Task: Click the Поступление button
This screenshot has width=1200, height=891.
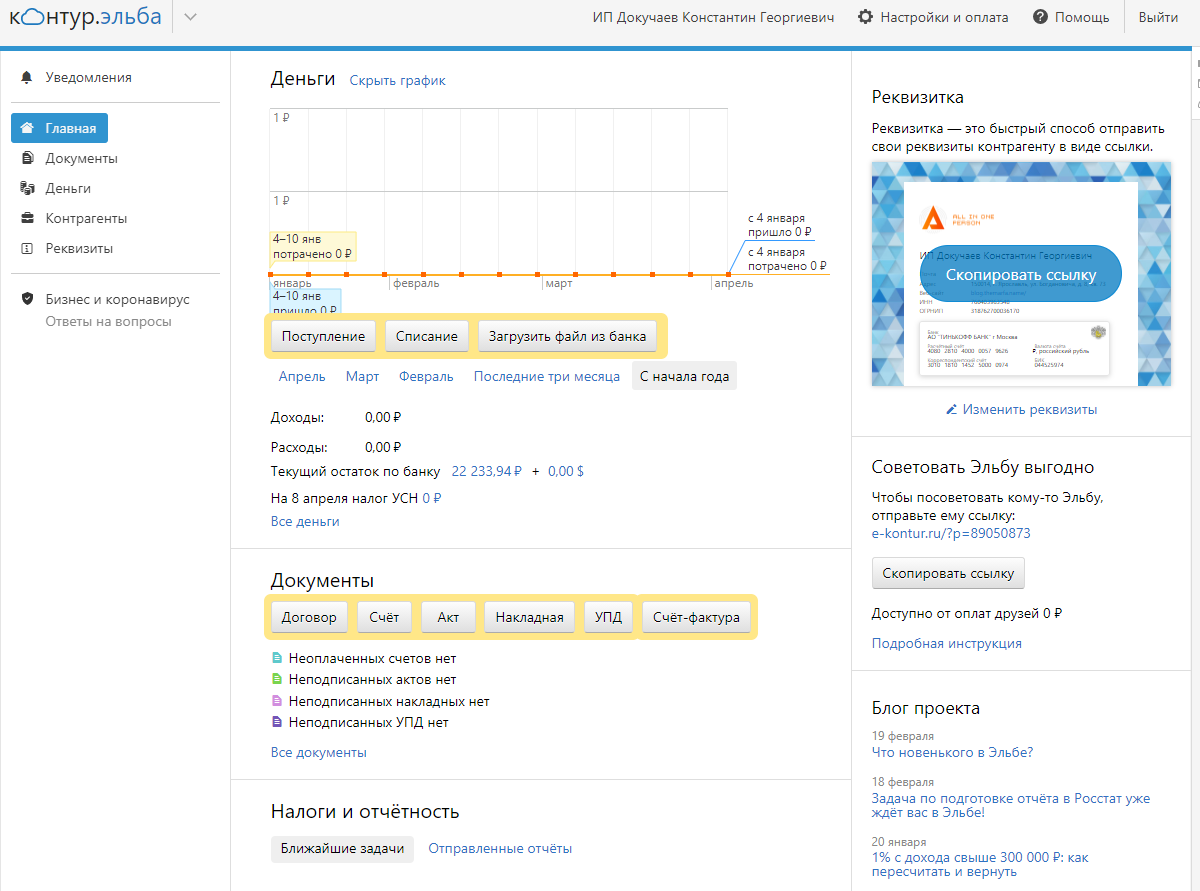Action: coord(323,336)
